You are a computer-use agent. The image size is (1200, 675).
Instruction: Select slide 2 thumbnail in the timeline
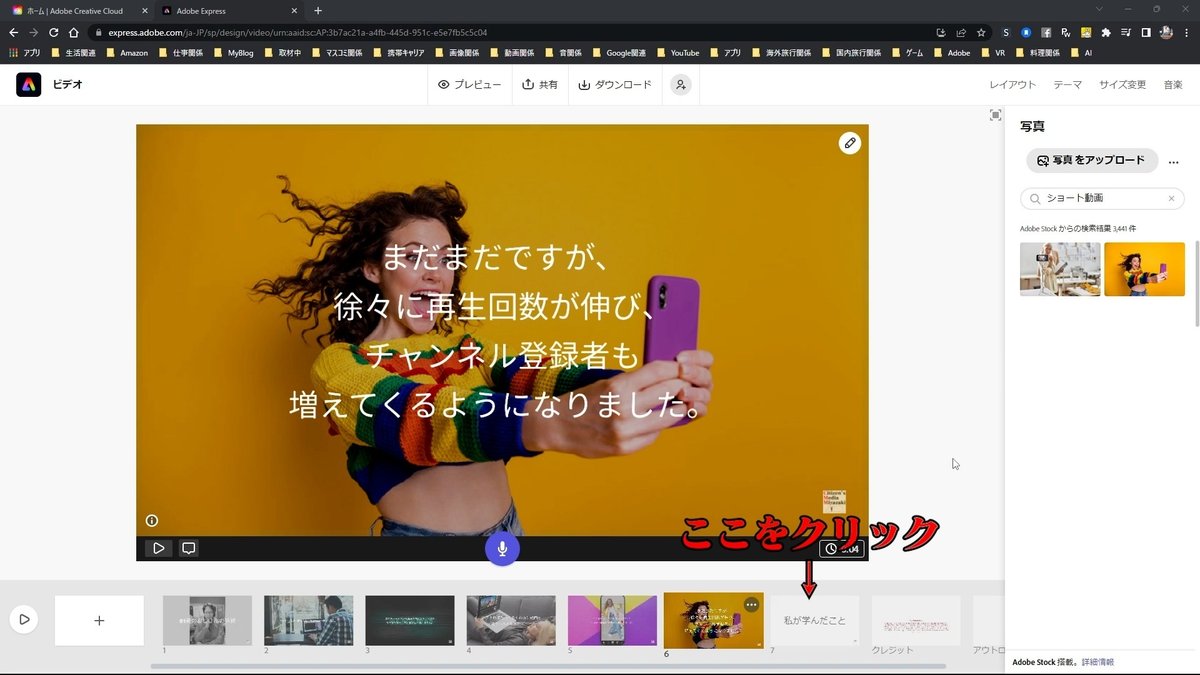click(308, 620)
